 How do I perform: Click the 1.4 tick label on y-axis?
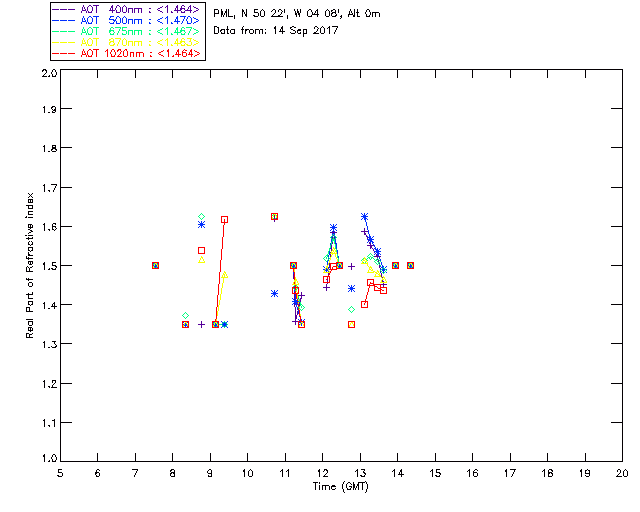[49, 305]
